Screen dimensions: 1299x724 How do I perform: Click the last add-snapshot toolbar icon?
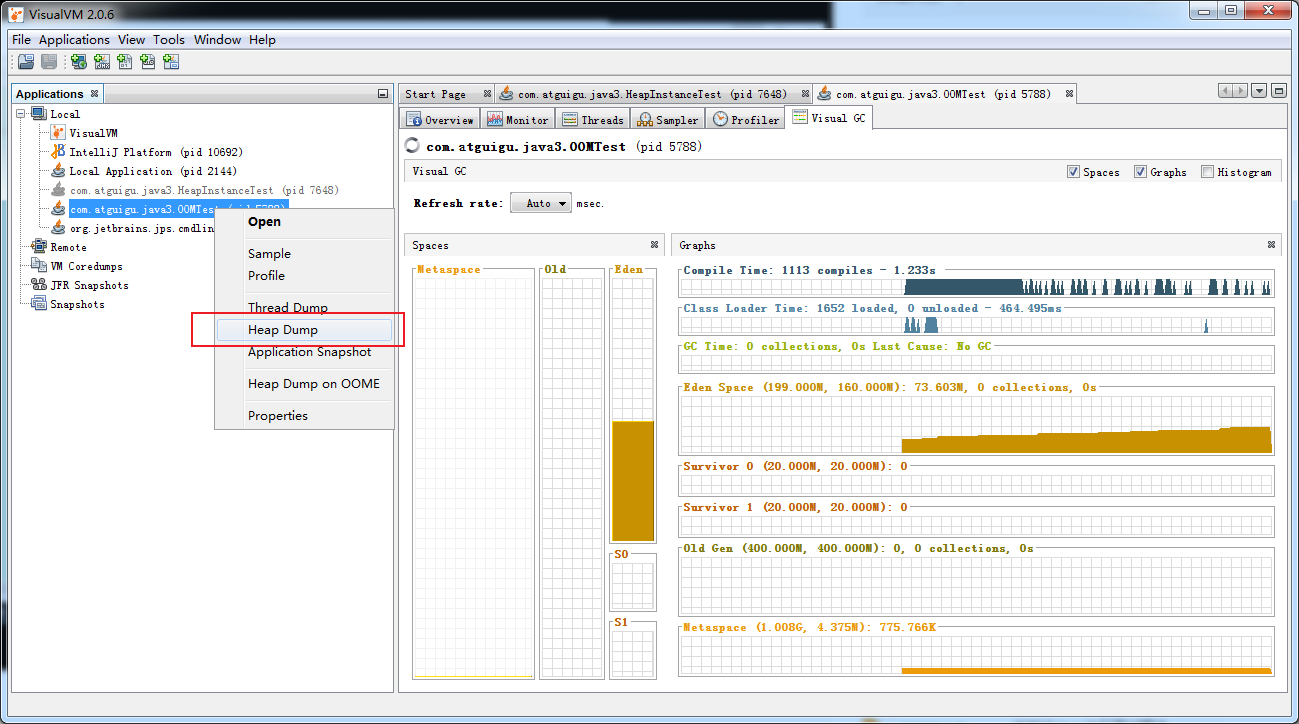point(171,62)
